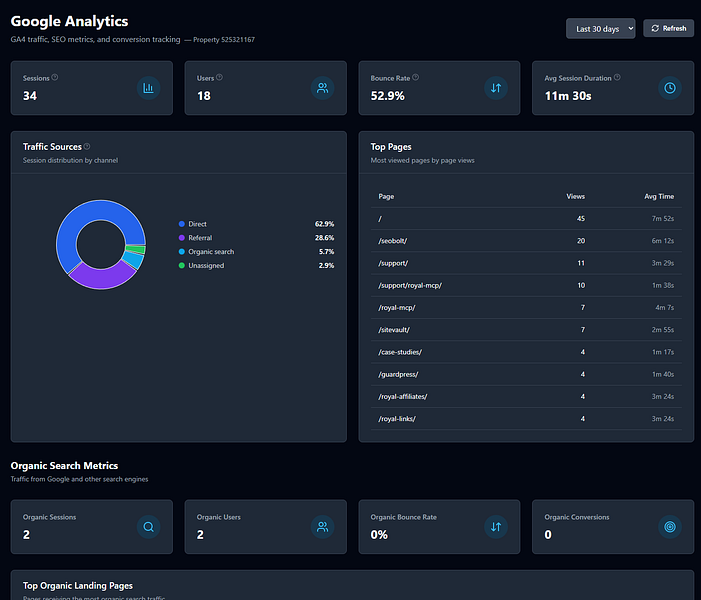Click the 6m 12s average time value
Image resolution: width=701 pixels, height=600 pixels.
[x=663, y=241]
